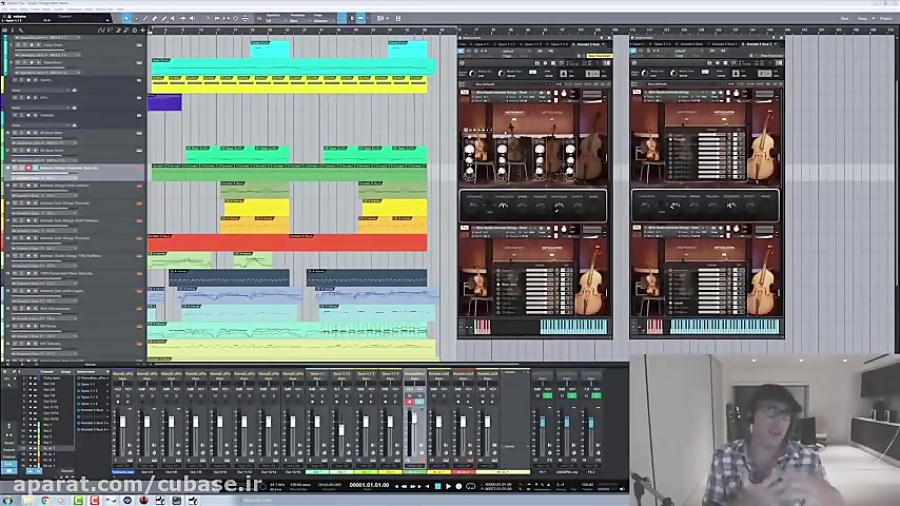This screenshot has height=506, width=900.
Task: Mute the first mixer channel
Action: coord(118,395)
